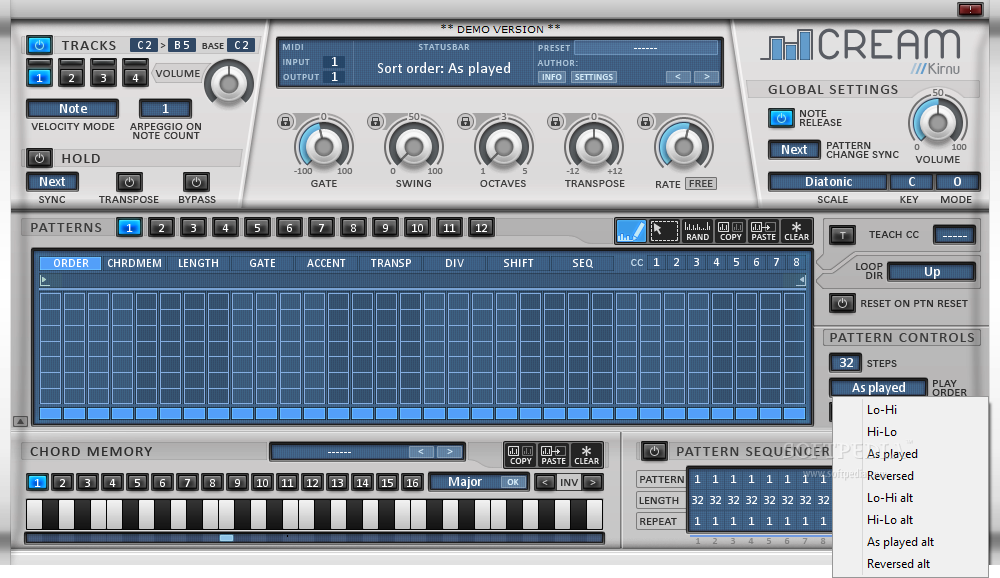Viewport: 1000px width, 578px height.
Task: Open the Diatonic scale dropdown
Action: (828, 182)
